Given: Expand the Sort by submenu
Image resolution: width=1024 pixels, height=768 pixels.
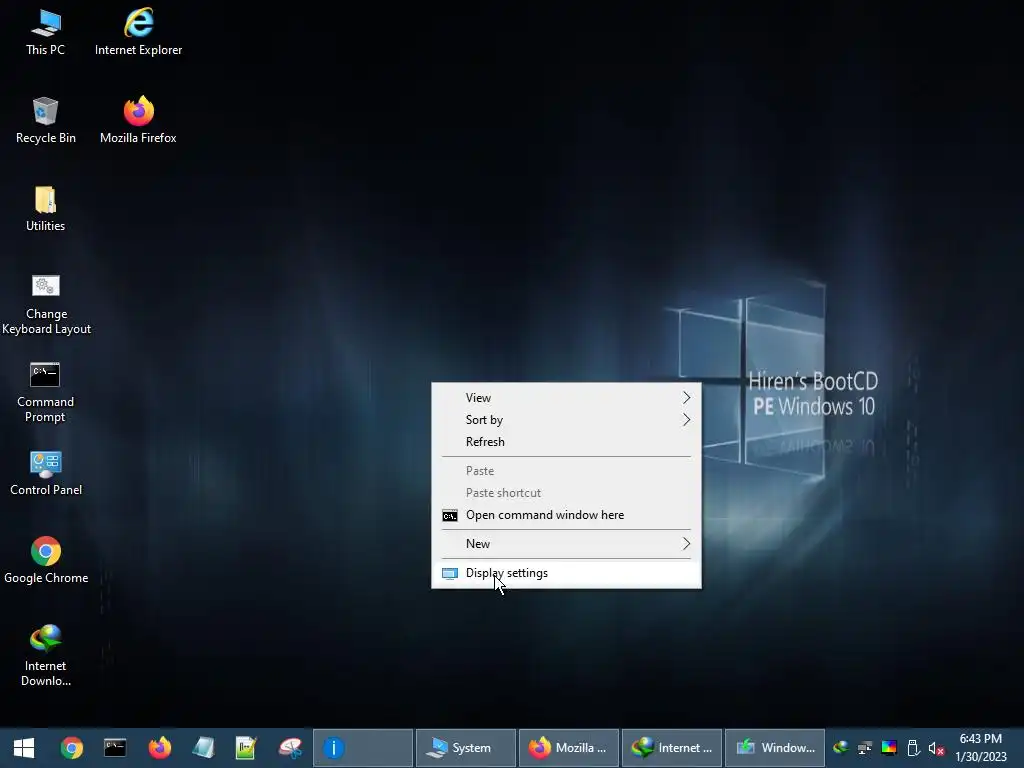Looking at the screenshot, I should coord(566,420).
